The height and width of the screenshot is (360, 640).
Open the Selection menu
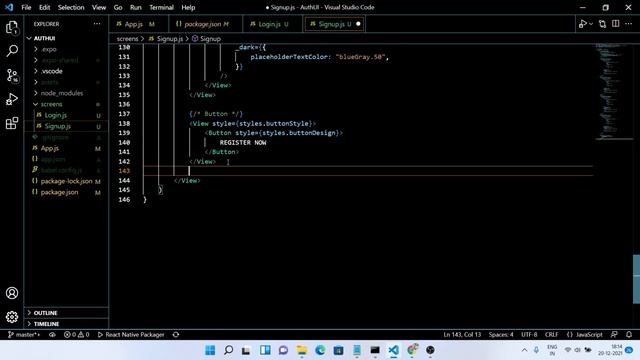[x=71, y=7]
